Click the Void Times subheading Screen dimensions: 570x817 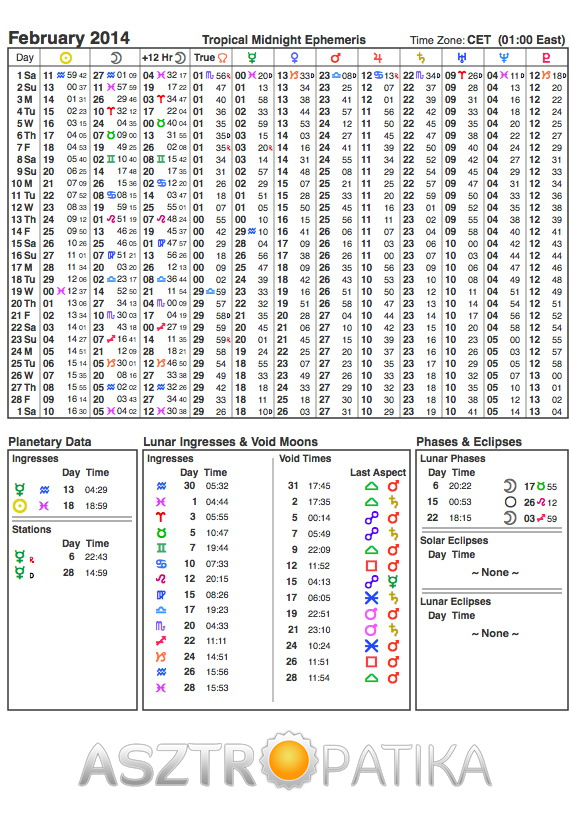tap(305, 459)
